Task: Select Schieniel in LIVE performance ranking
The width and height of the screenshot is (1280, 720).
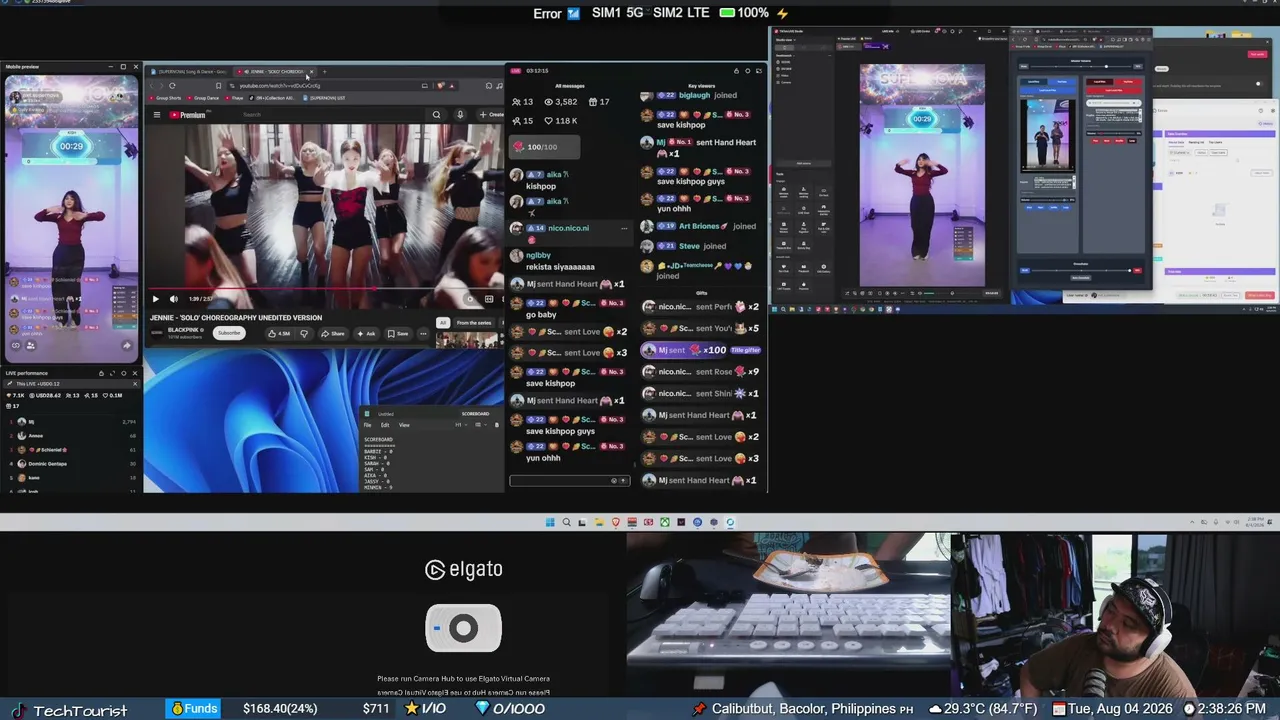Action: tap(48, 450)
